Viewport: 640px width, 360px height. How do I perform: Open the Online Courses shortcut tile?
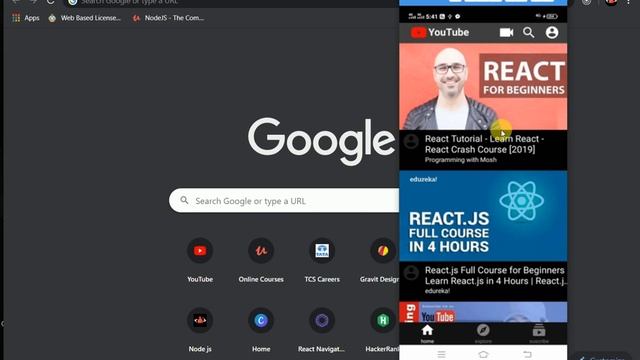click(261, 260)
